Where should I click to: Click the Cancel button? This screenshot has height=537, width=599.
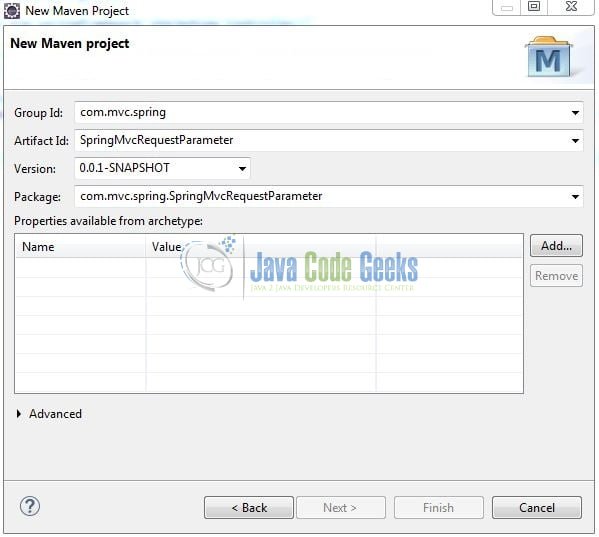coord(537,508)
